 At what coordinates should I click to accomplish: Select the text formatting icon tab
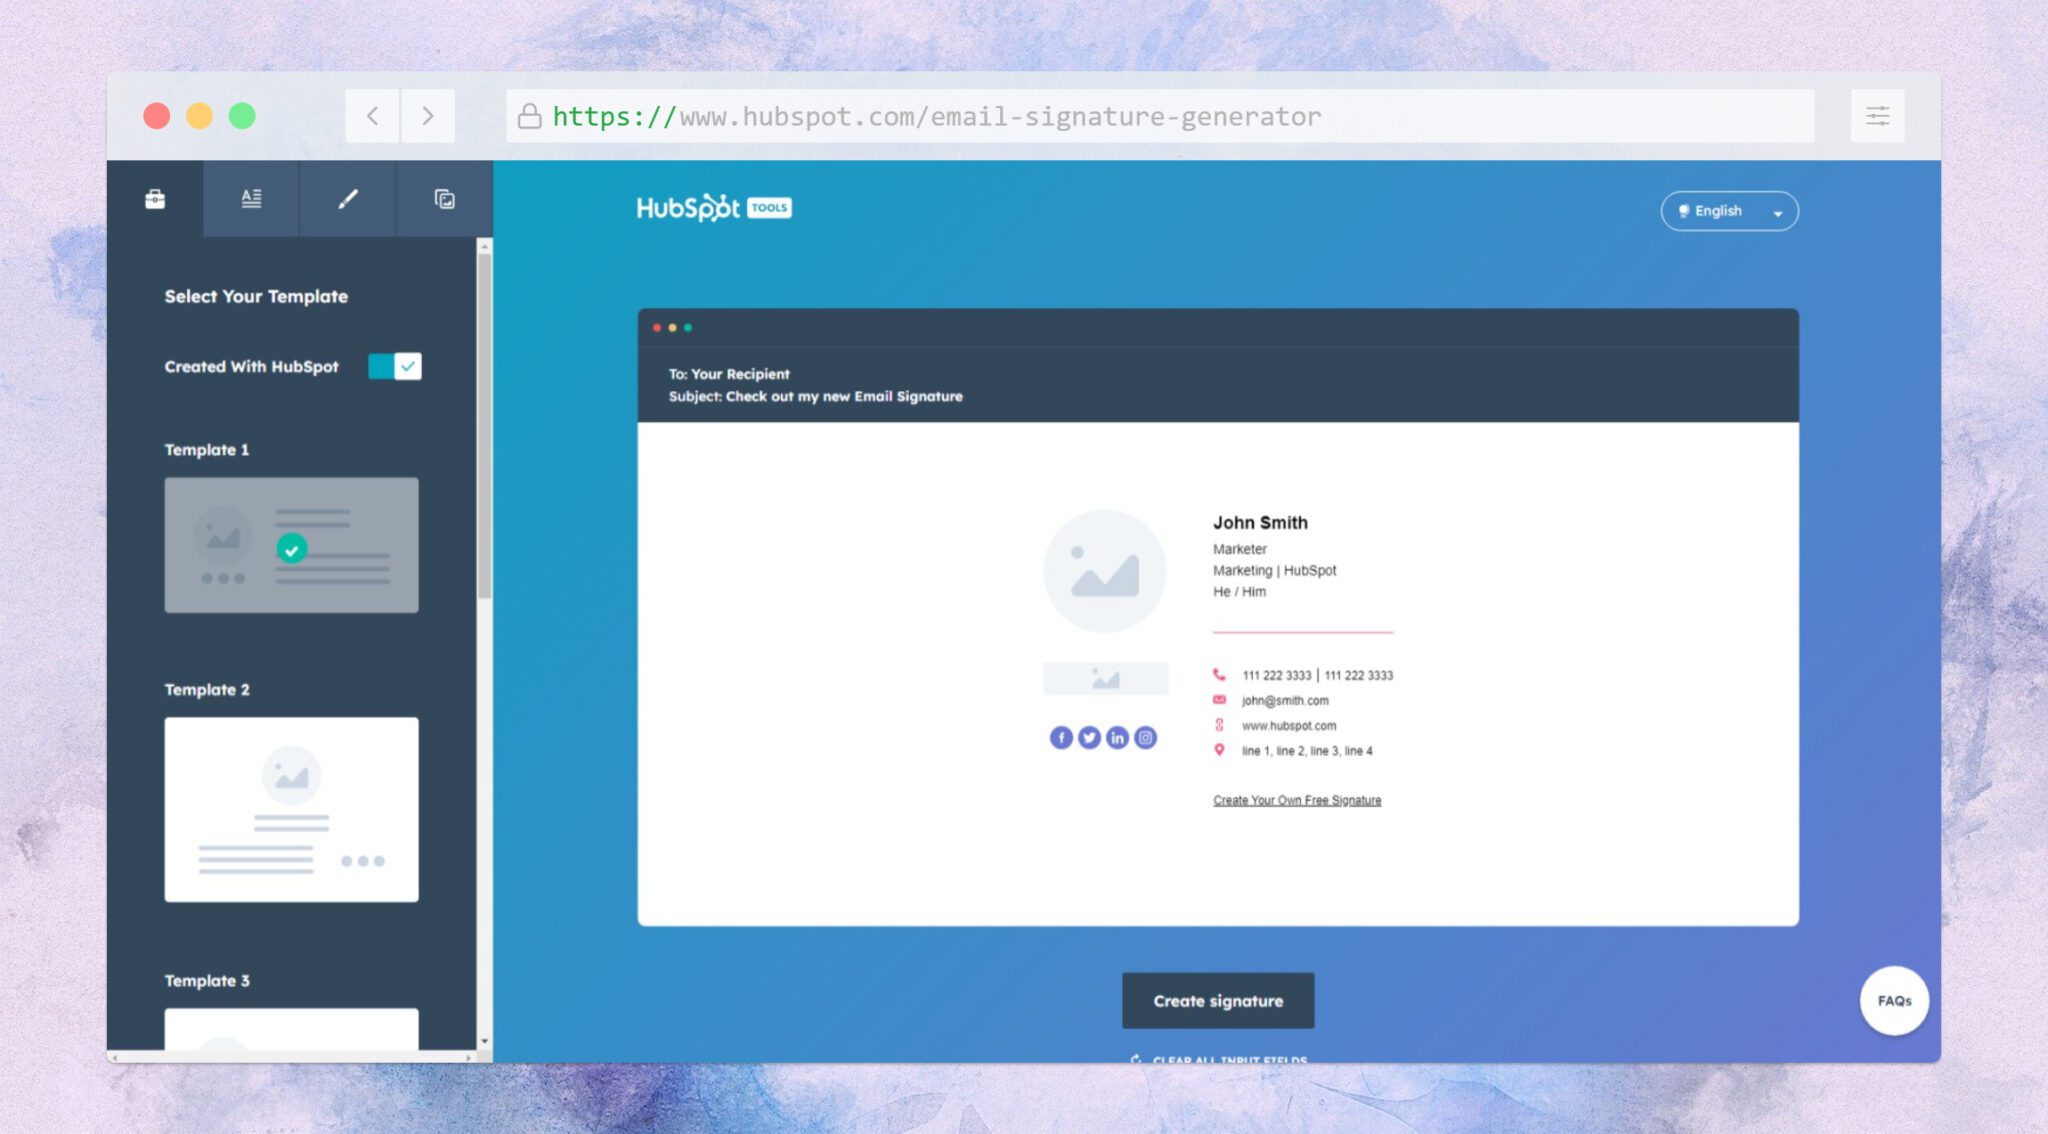point(253,198)
